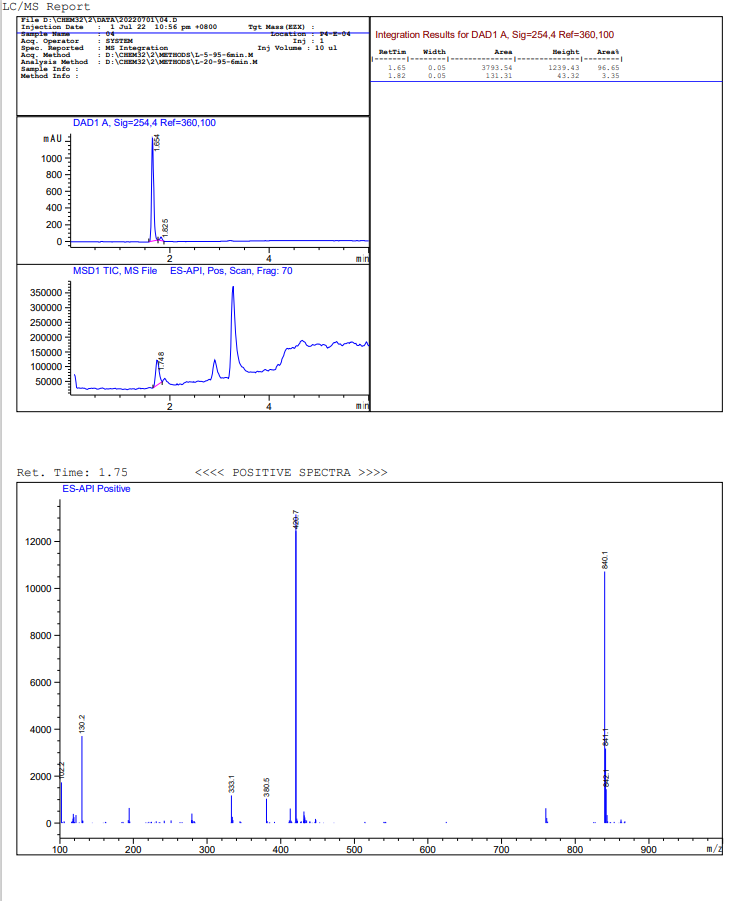This screenshot has width=736, height=901.
Task: Select the 'DAD1 A, Sig=254,4 Ref=360,100' chromatogram title
Action: 144,123
